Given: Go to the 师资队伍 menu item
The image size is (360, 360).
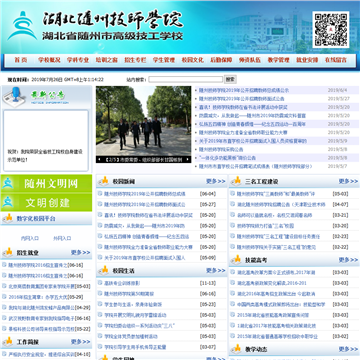Looking at the screenshot, I should coord(250,60).
